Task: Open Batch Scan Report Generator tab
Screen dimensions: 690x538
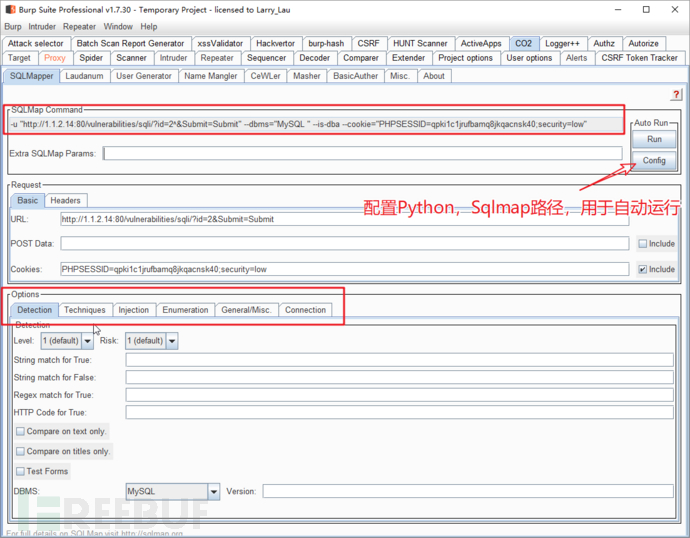Action: coord(130,44)
